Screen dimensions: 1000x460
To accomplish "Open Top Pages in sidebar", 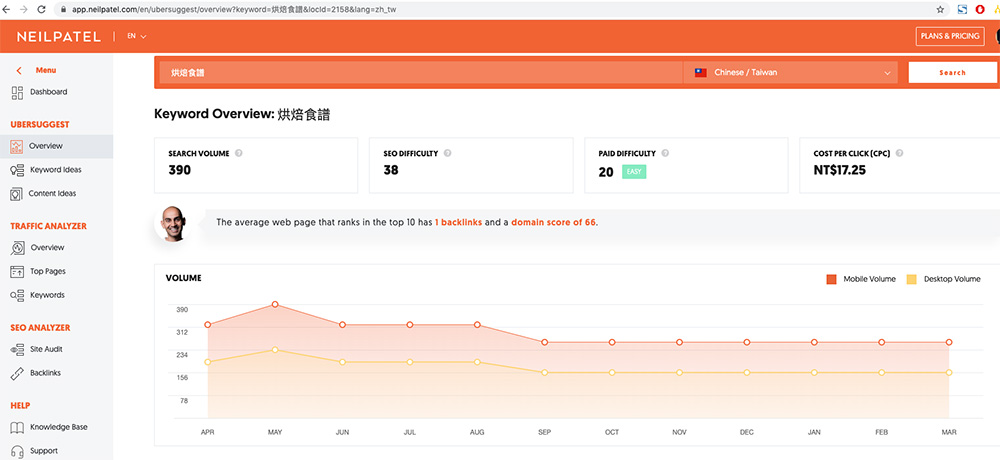I will click(48, 271).
